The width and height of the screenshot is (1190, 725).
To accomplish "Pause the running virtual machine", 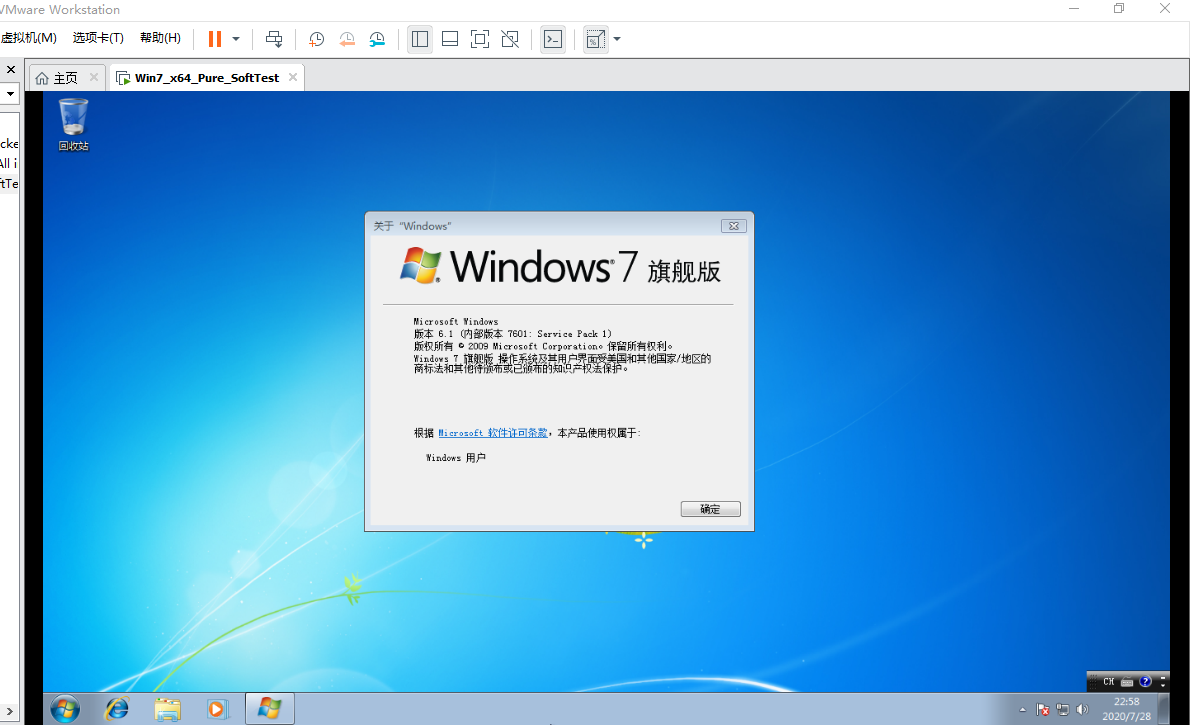I will [x=217, y=39].
